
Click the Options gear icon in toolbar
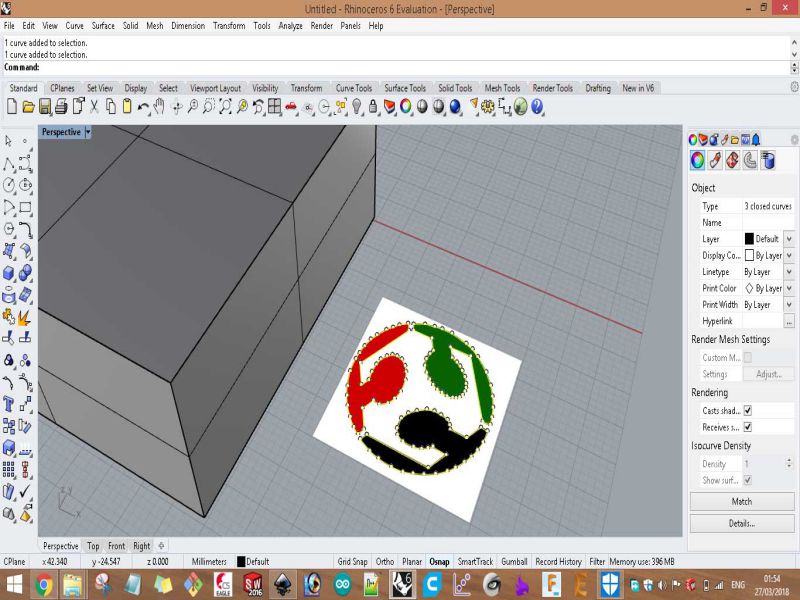tap(488, 107)
